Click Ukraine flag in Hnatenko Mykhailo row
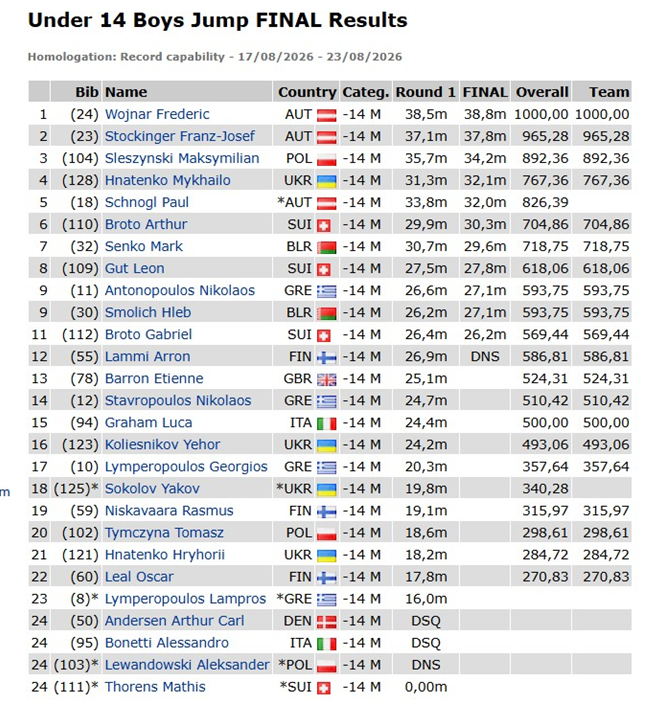Screen dimensions: 659x715 [x=326, y=181]
